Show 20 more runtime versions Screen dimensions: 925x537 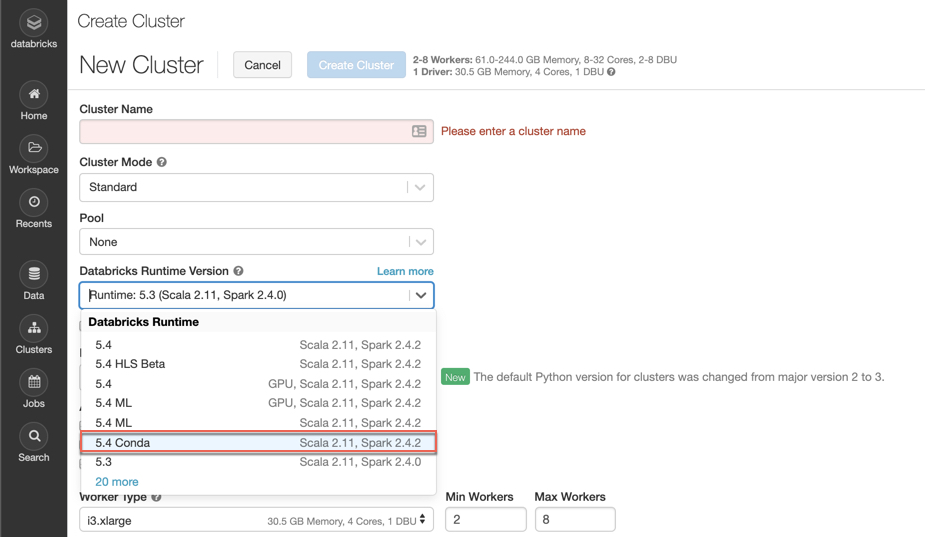pyautogui.click(x=117, y=482)
